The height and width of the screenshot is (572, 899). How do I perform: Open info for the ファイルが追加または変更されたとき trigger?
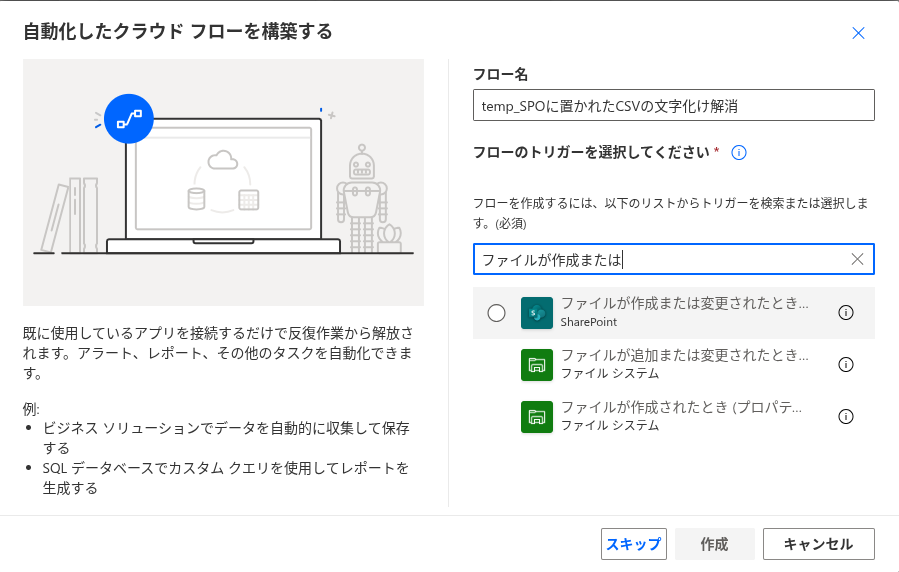(846, 365)
